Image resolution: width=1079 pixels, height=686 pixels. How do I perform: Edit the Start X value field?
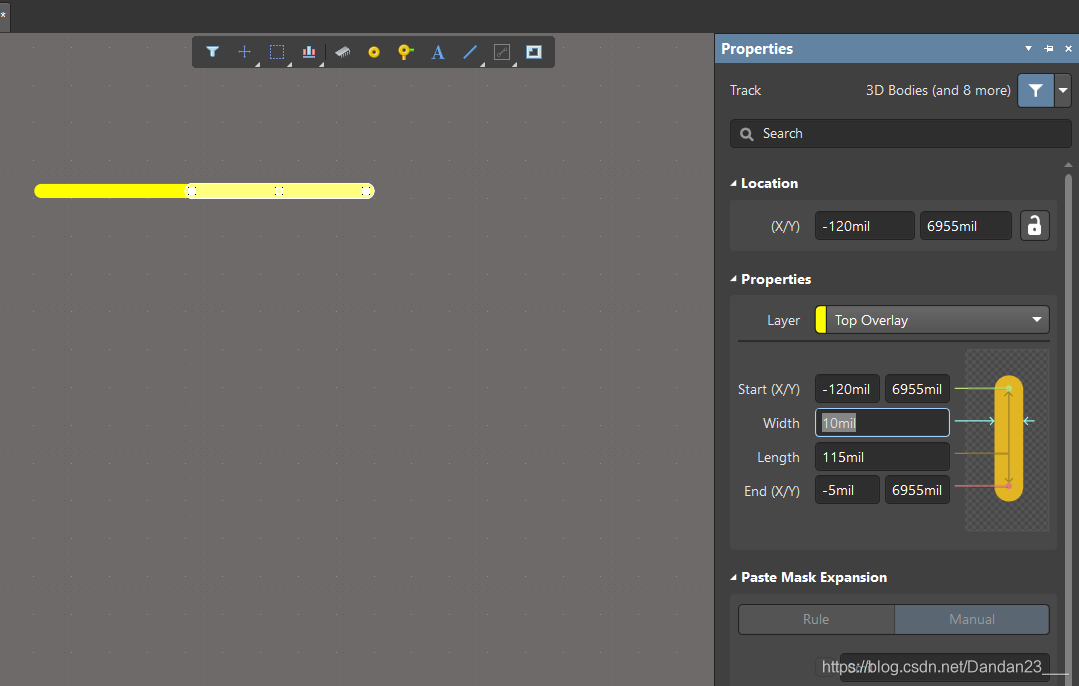[x=847, y=389]
